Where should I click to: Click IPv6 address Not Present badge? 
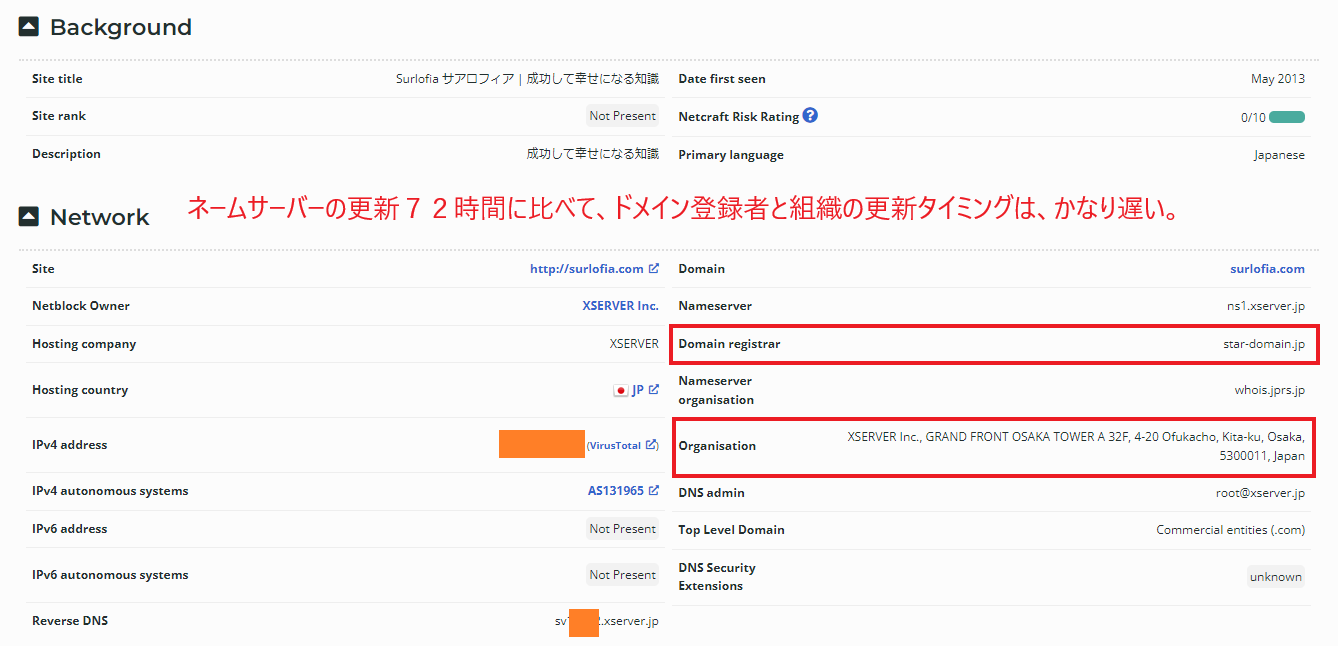(622, 529)
